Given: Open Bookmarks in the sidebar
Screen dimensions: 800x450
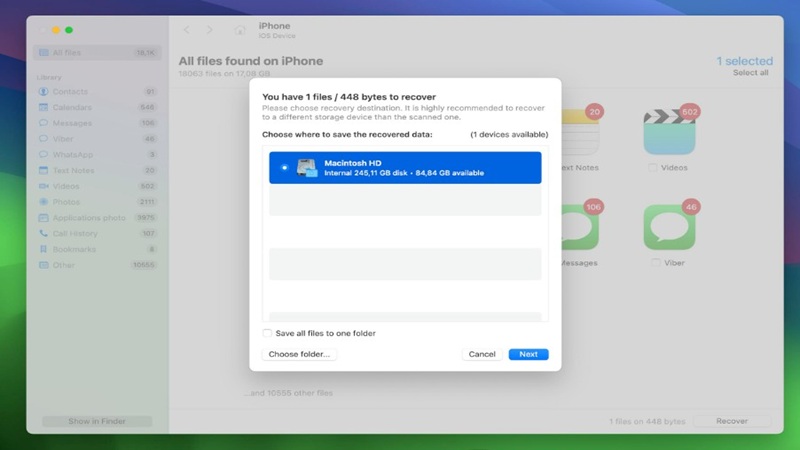Looking at the screenshot, I should 97,249.
